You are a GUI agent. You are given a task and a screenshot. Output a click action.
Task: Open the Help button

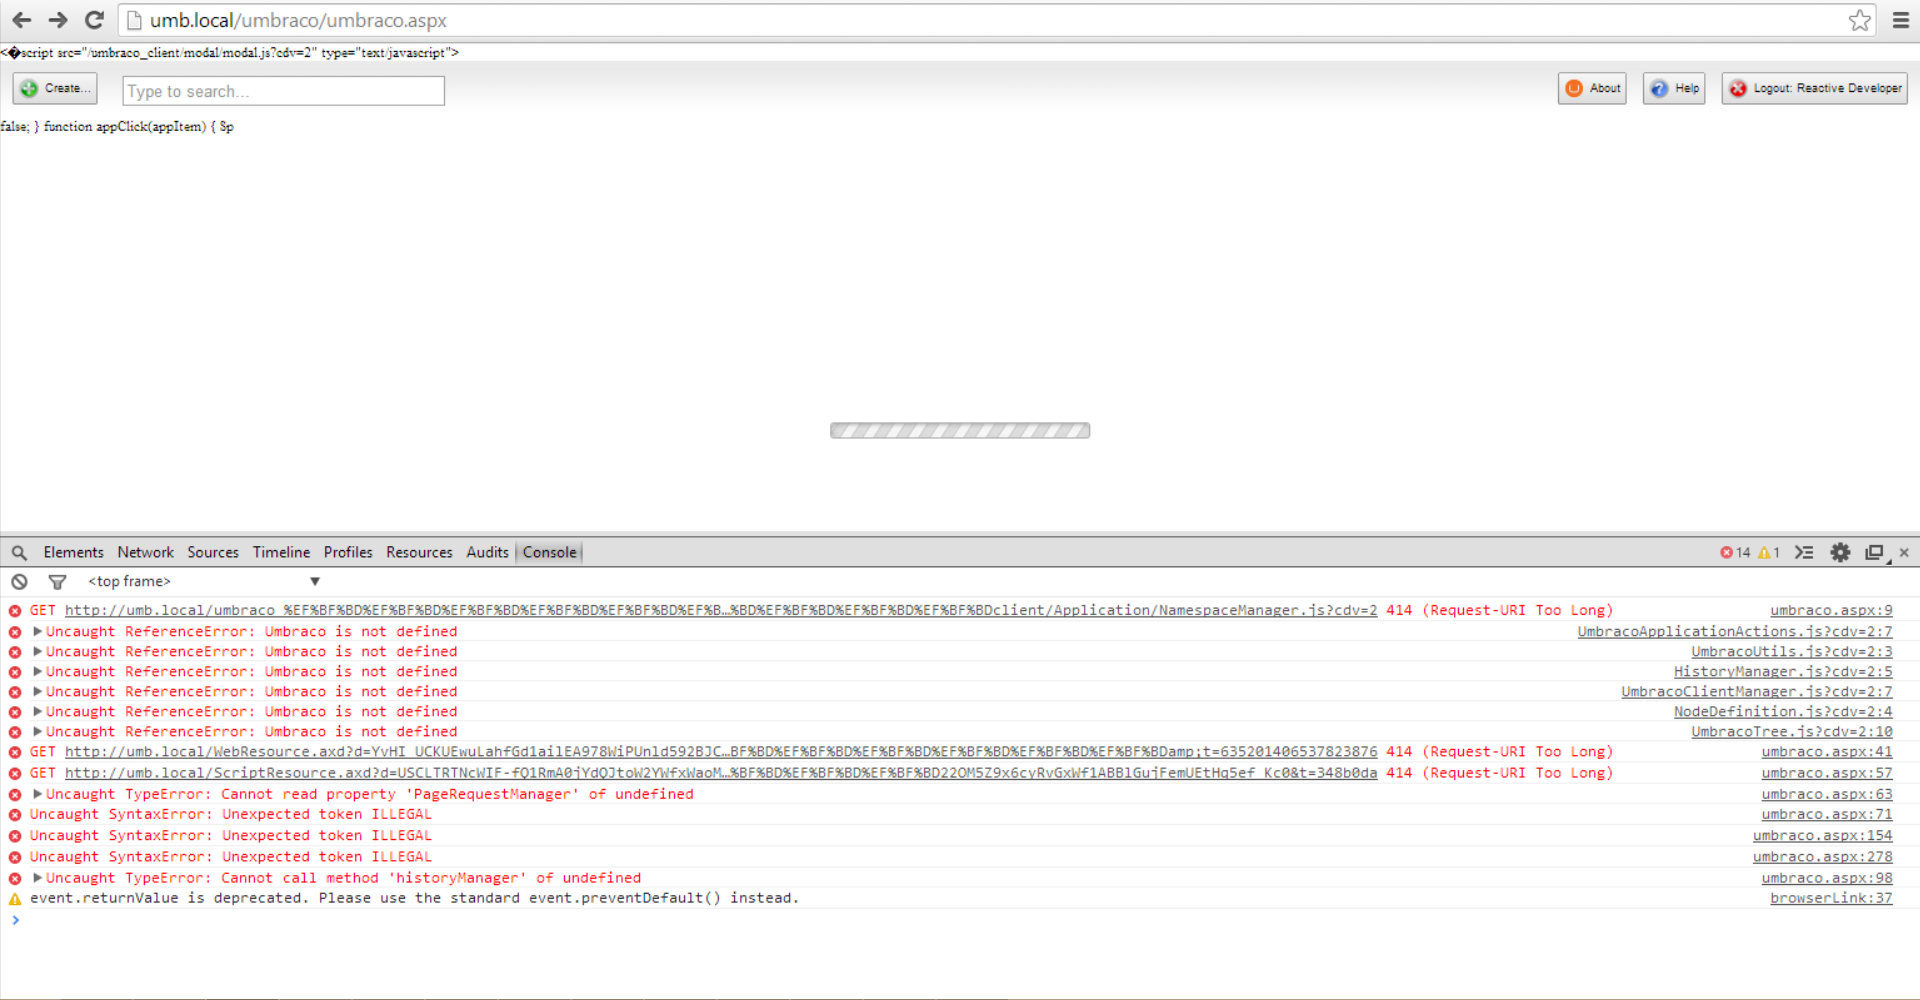click(1674, 89)
